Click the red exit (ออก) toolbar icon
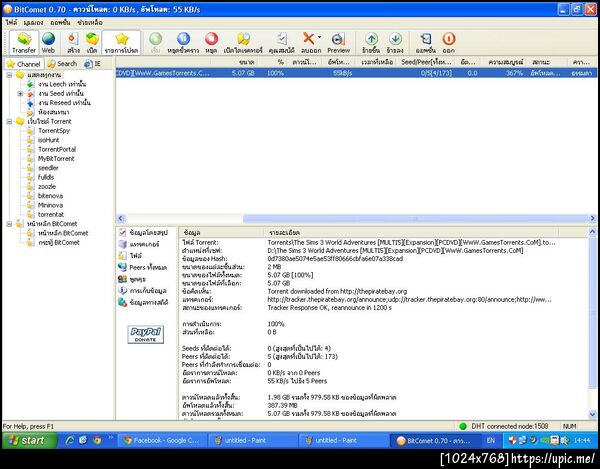 (x=448, y=42)
